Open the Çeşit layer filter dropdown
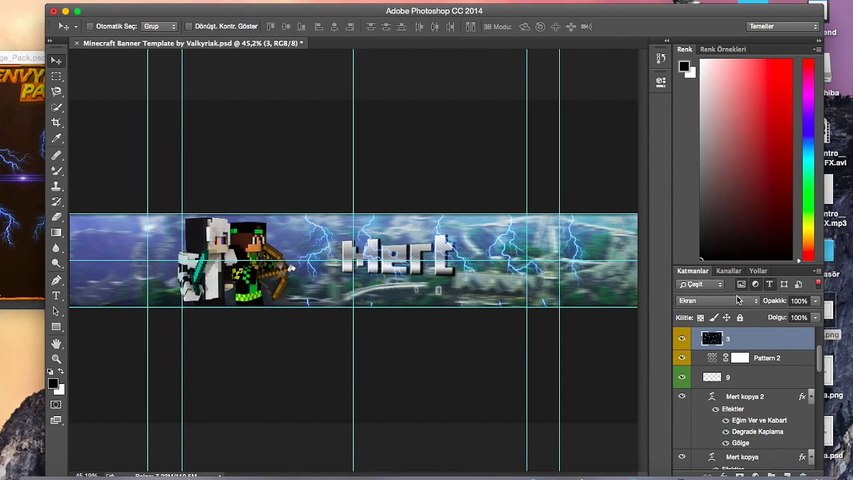853x480 pixels. [700, 284]
